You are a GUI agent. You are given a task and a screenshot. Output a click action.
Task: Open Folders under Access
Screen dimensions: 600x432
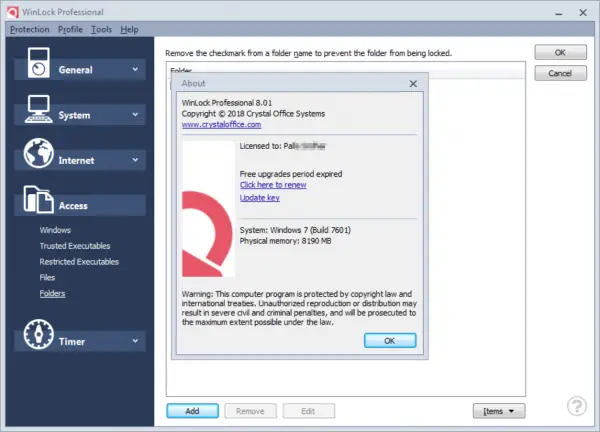[x=52, y=293]
